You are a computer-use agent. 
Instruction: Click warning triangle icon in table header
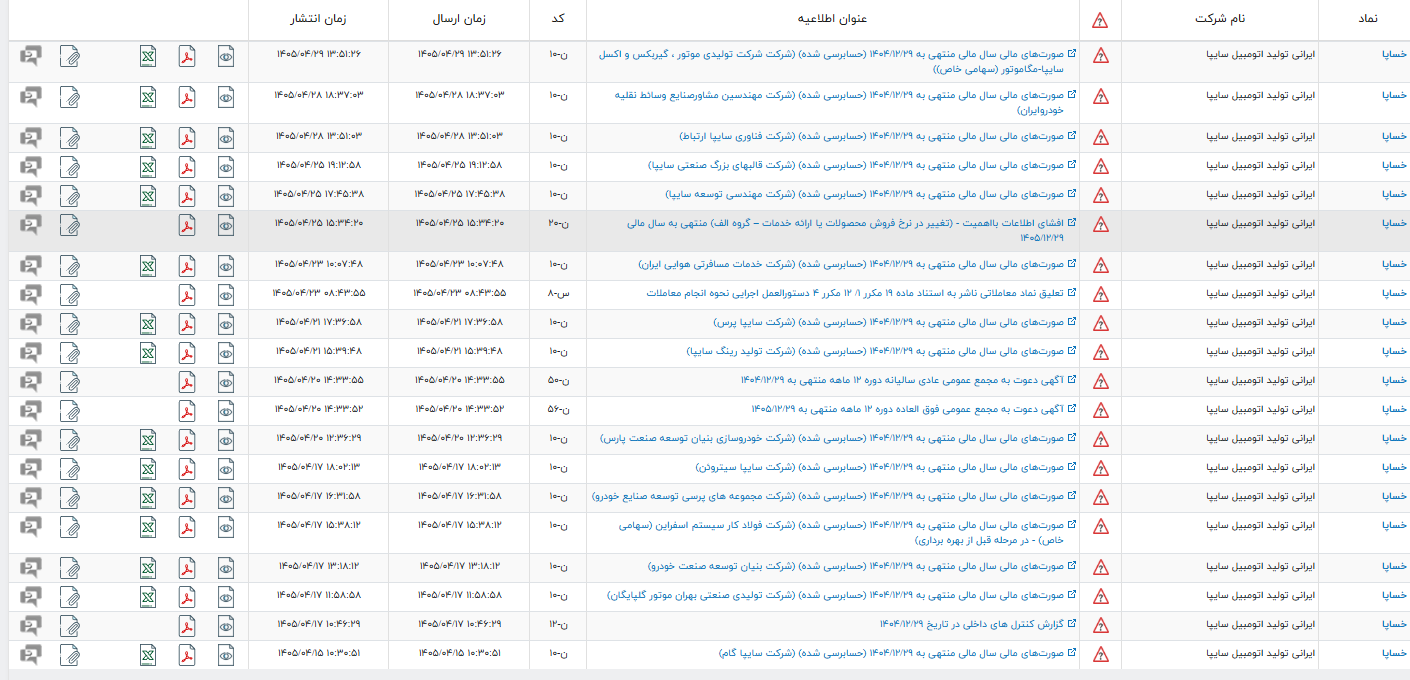[1100, 20]
